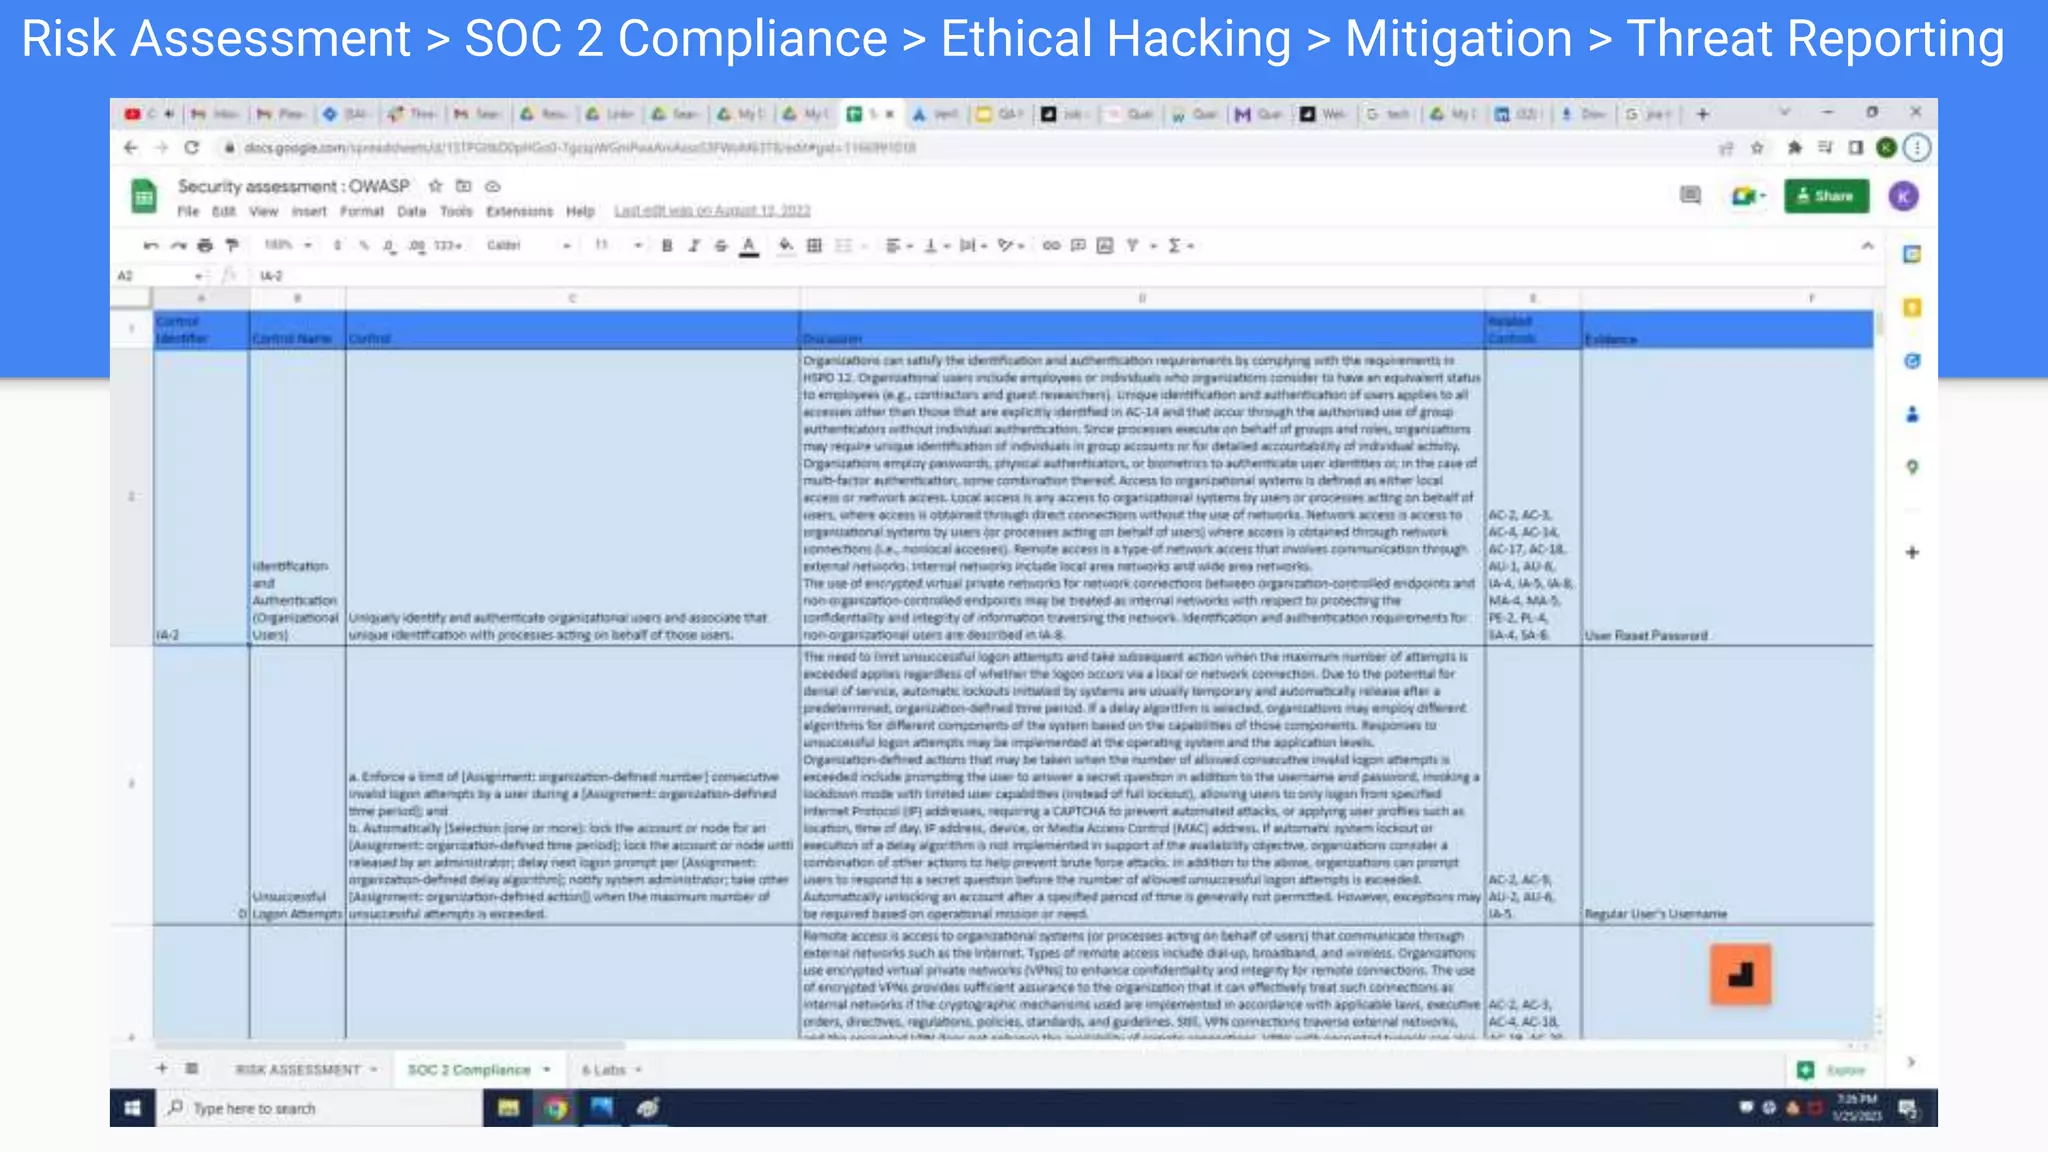
Task: Toggle bold formatting in toolbar
Action: 667,246
